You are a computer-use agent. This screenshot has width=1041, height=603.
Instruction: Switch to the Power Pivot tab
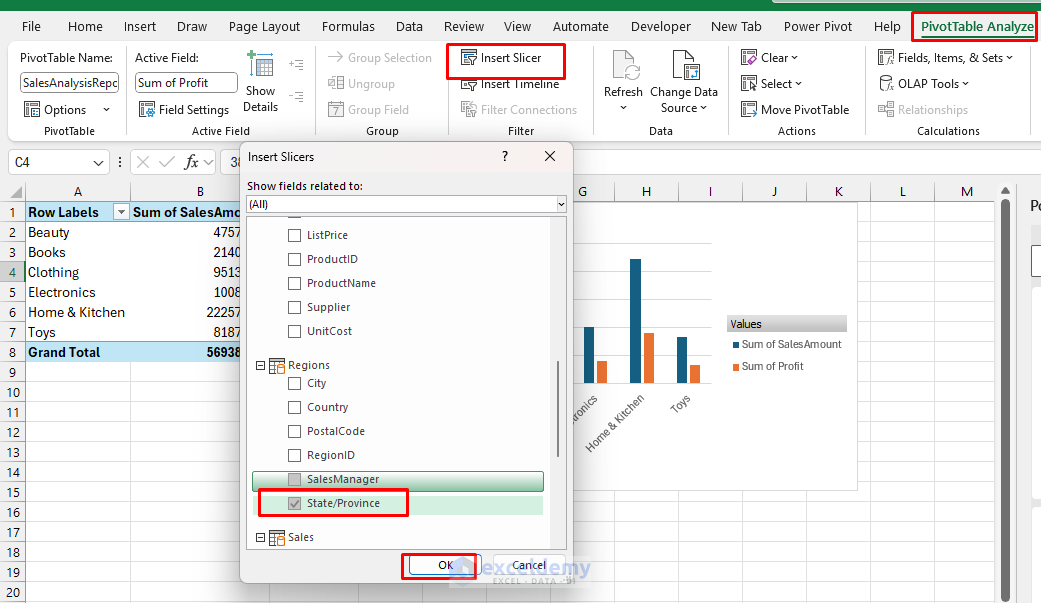point(818,26)
